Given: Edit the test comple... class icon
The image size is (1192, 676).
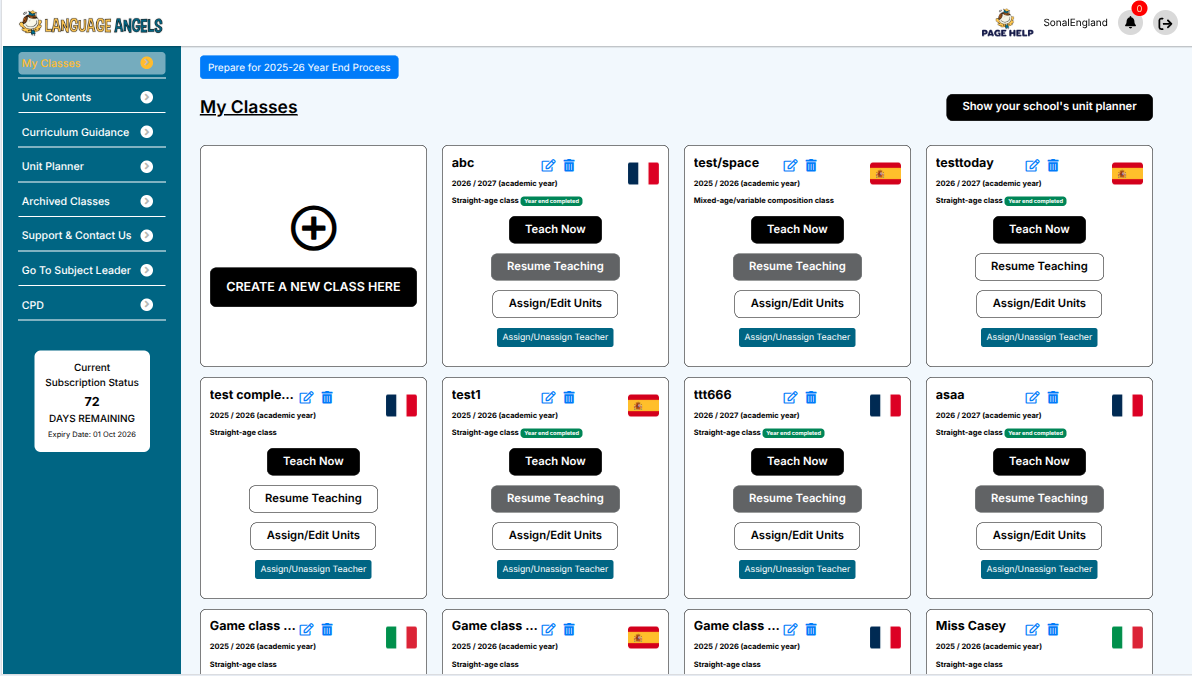Looking at the screenshot, I should click(x=306, y=397).
